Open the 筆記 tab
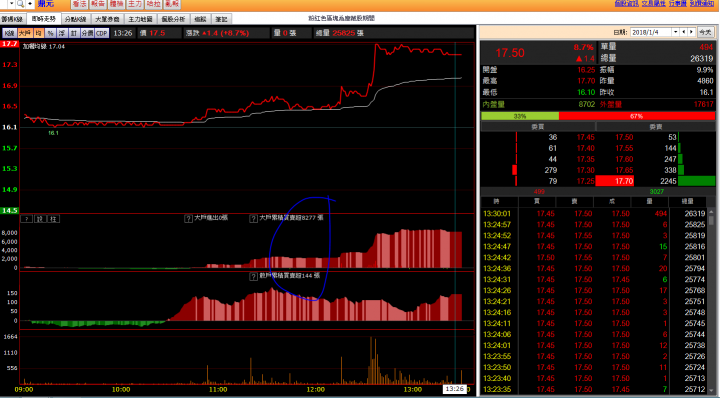This screenshot has height=398, width=720. (x=221, y=19)
